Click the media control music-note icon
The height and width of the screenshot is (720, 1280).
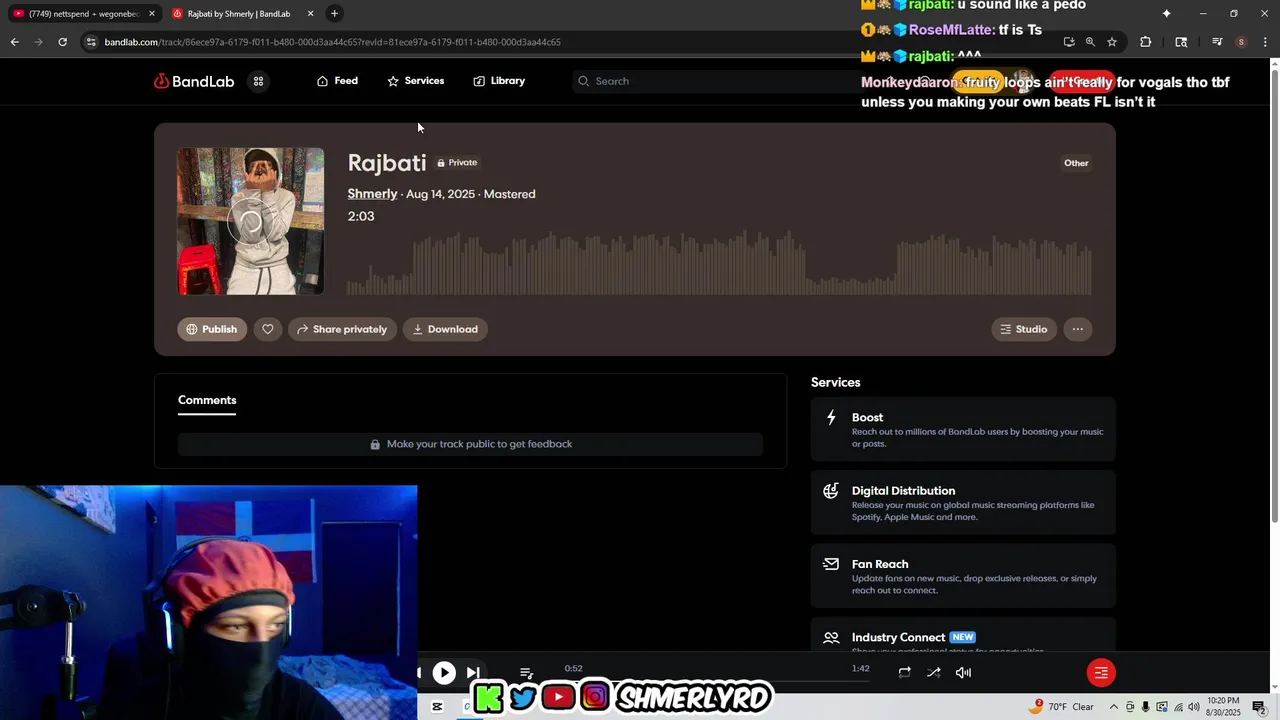coord(1217,42)
